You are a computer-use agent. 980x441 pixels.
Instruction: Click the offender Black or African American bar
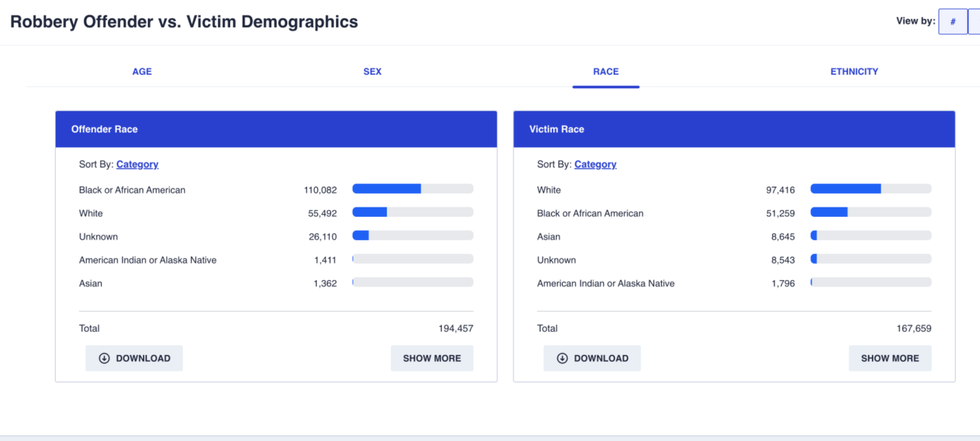412,189
